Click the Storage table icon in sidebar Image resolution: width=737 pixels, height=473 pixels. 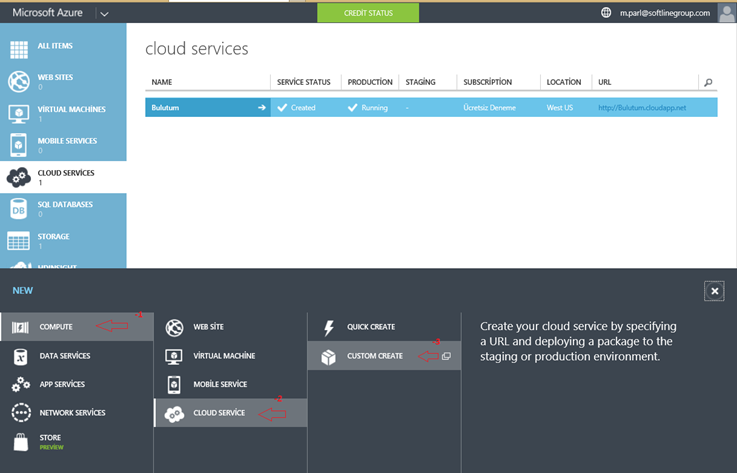click(18, 241)
